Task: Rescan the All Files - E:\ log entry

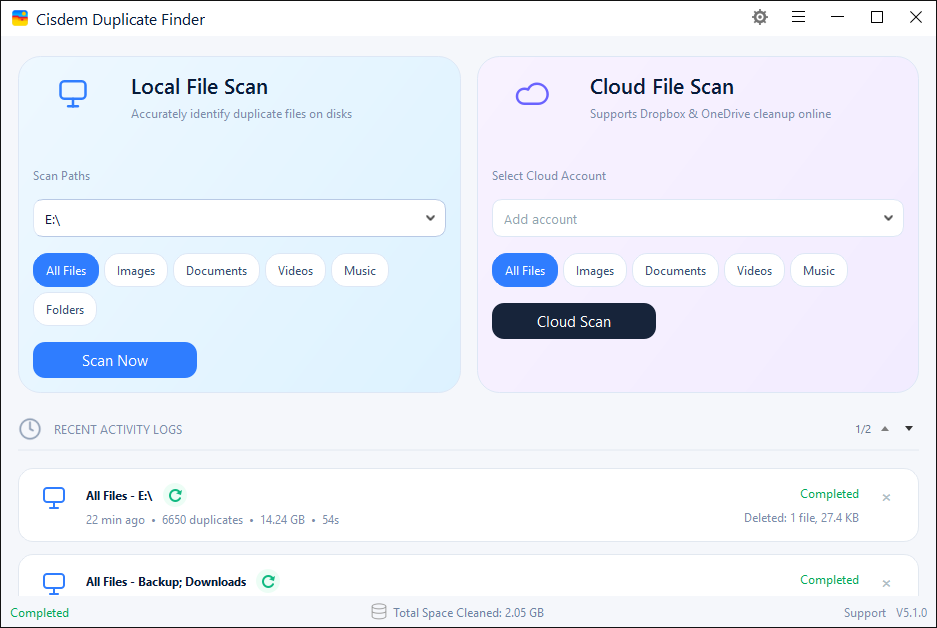Action: [x=175, y=495]
